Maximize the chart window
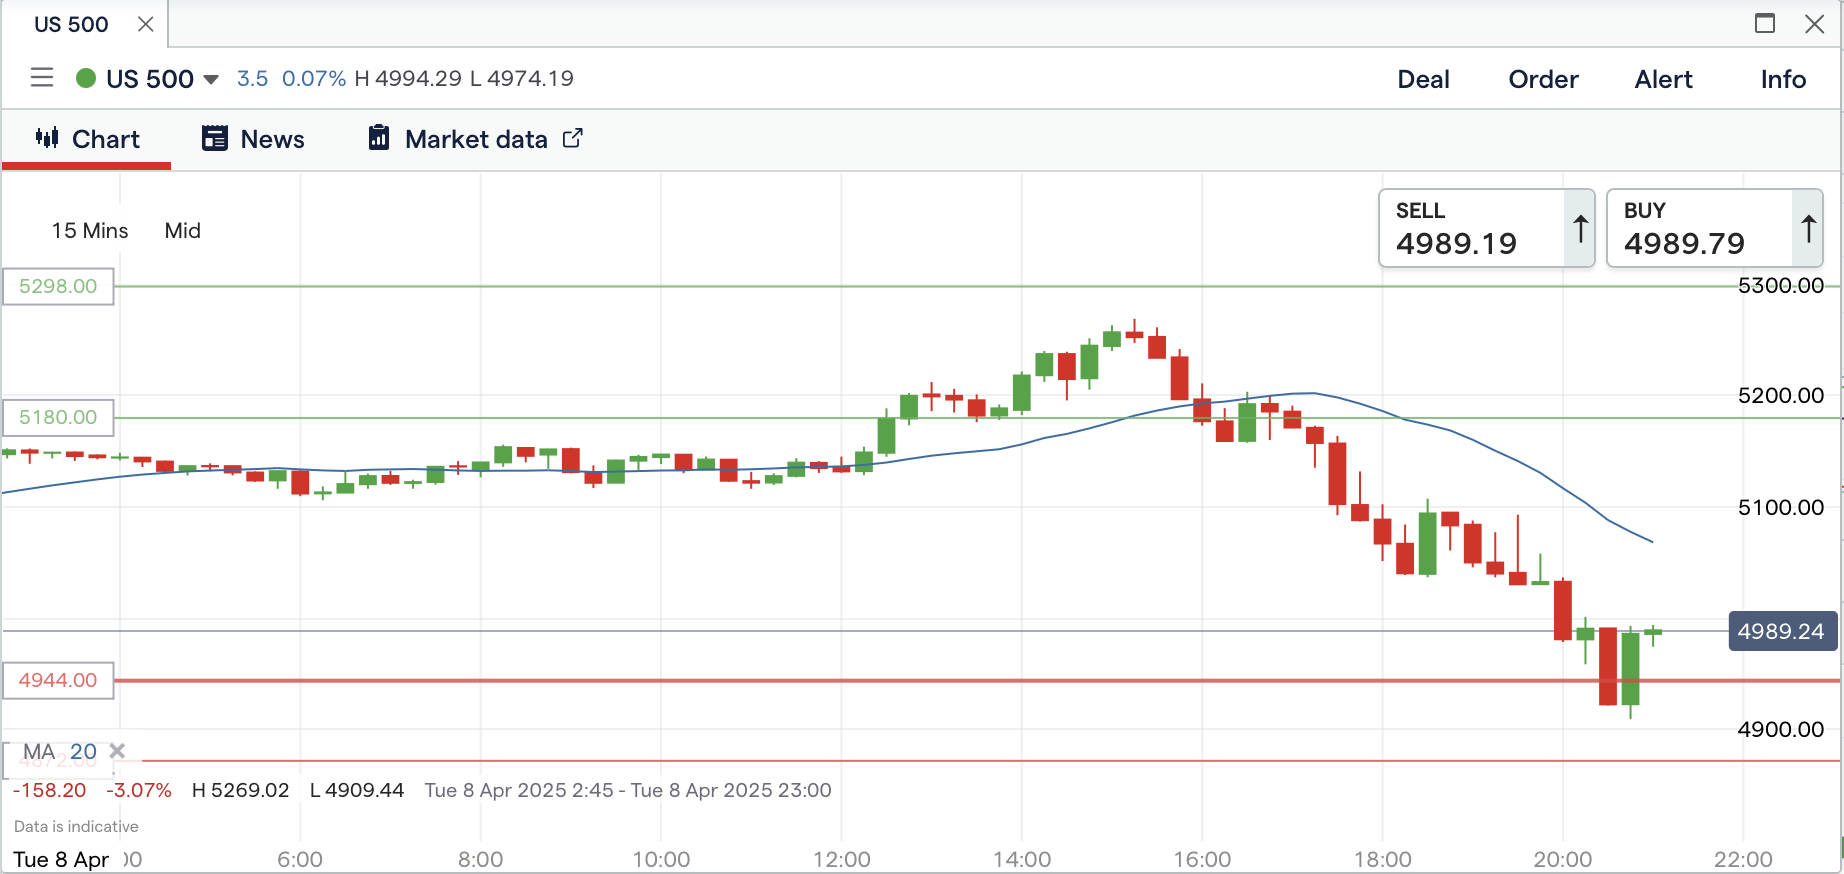The image size is (1844, 874). pyautogui.click(x=1765, y=23)
